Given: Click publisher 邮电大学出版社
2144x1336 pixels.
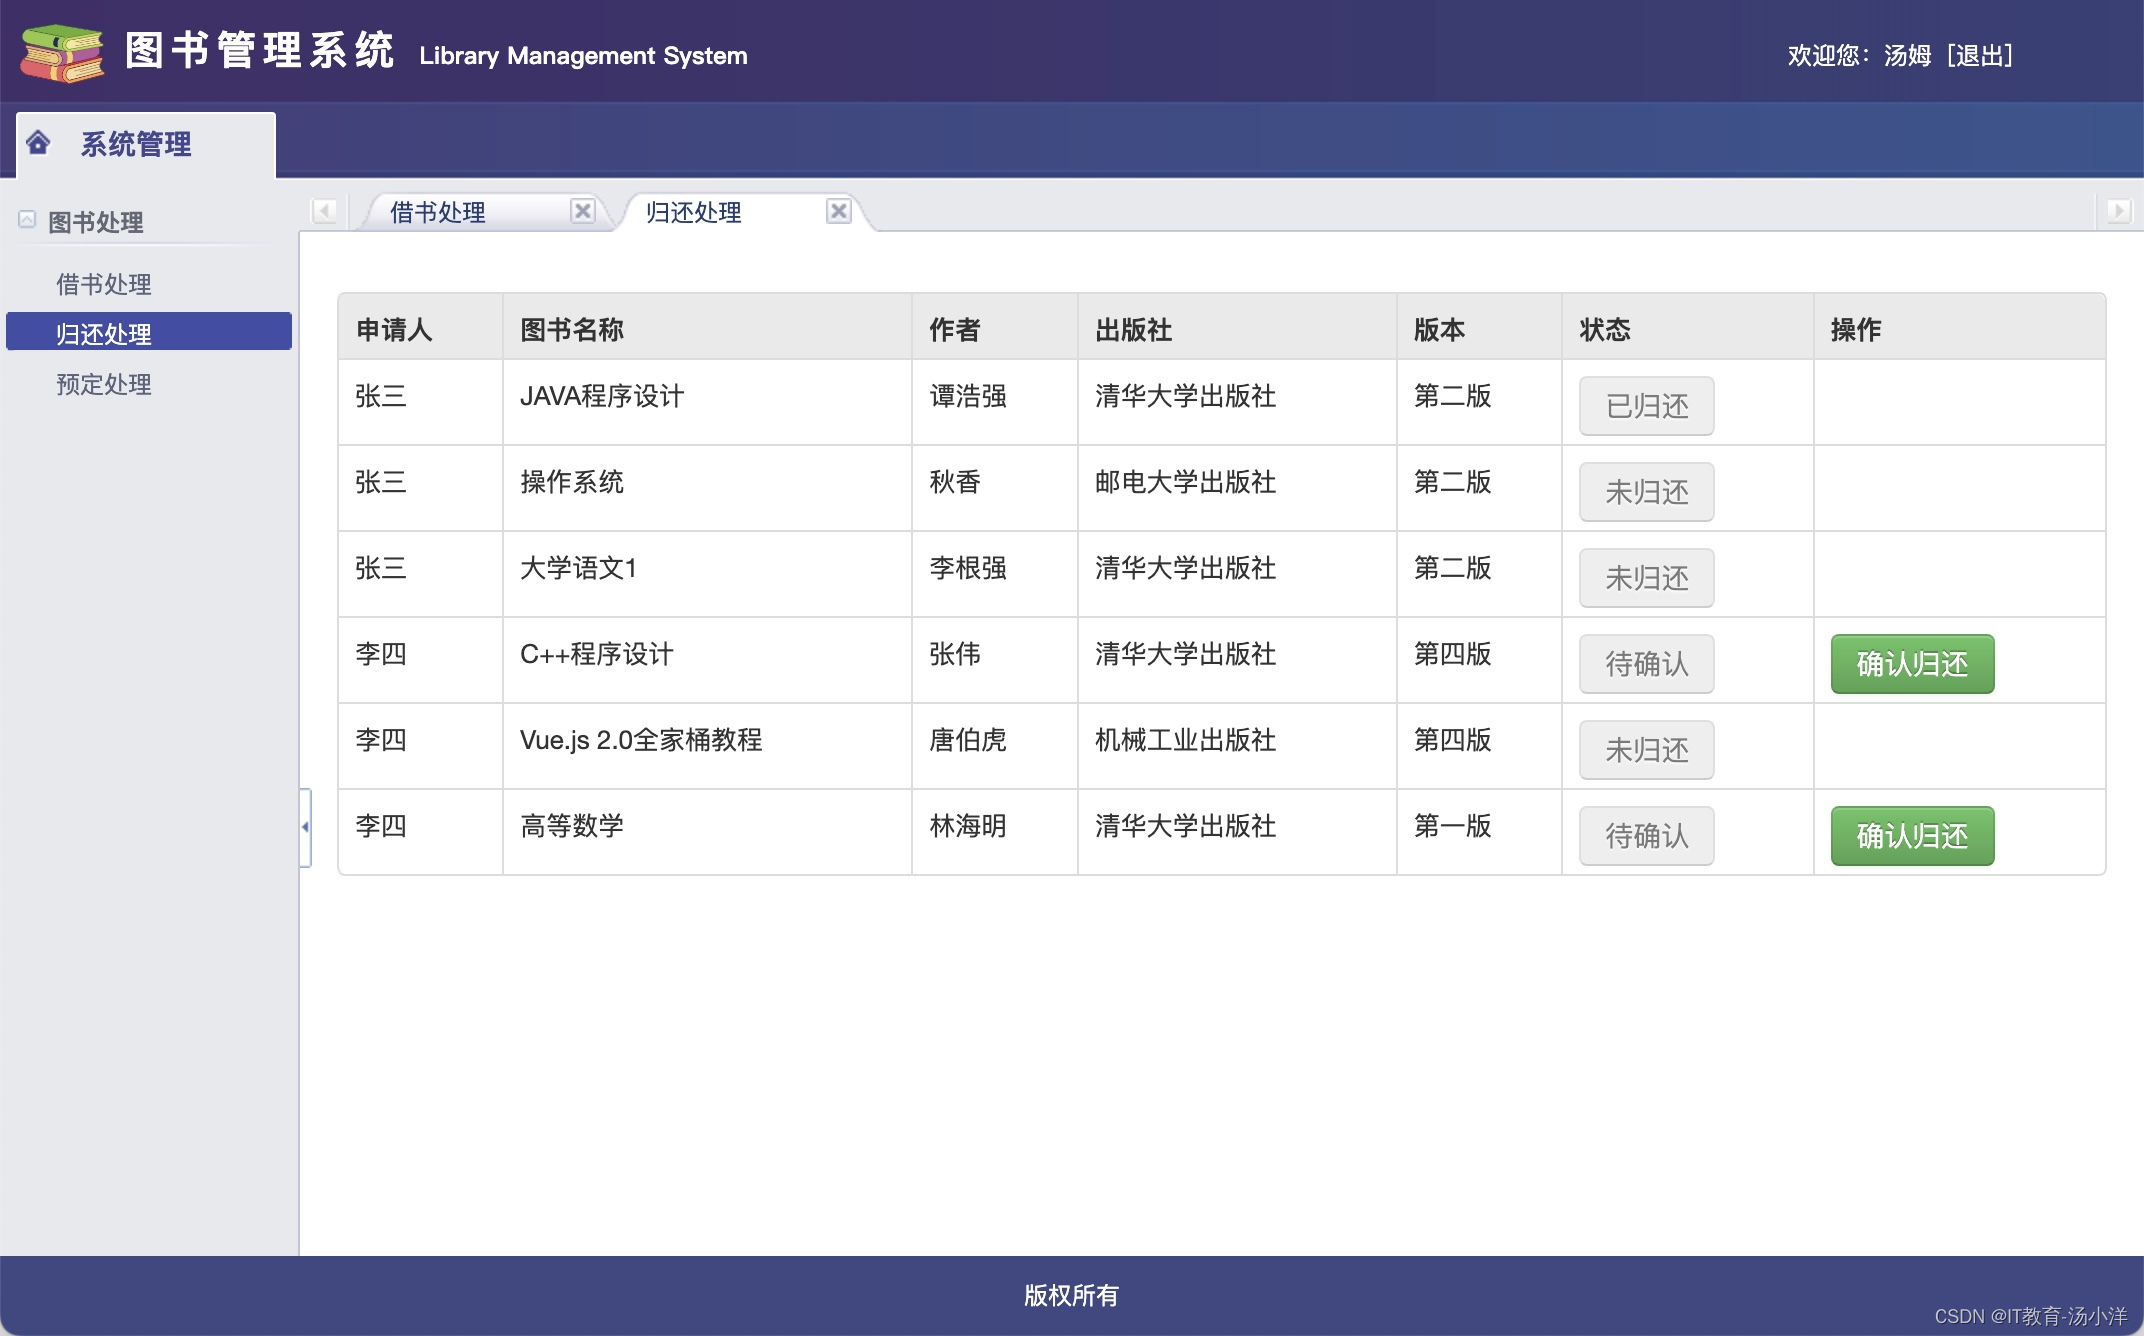Looking at the screenshot, I should click(1186, 482).
